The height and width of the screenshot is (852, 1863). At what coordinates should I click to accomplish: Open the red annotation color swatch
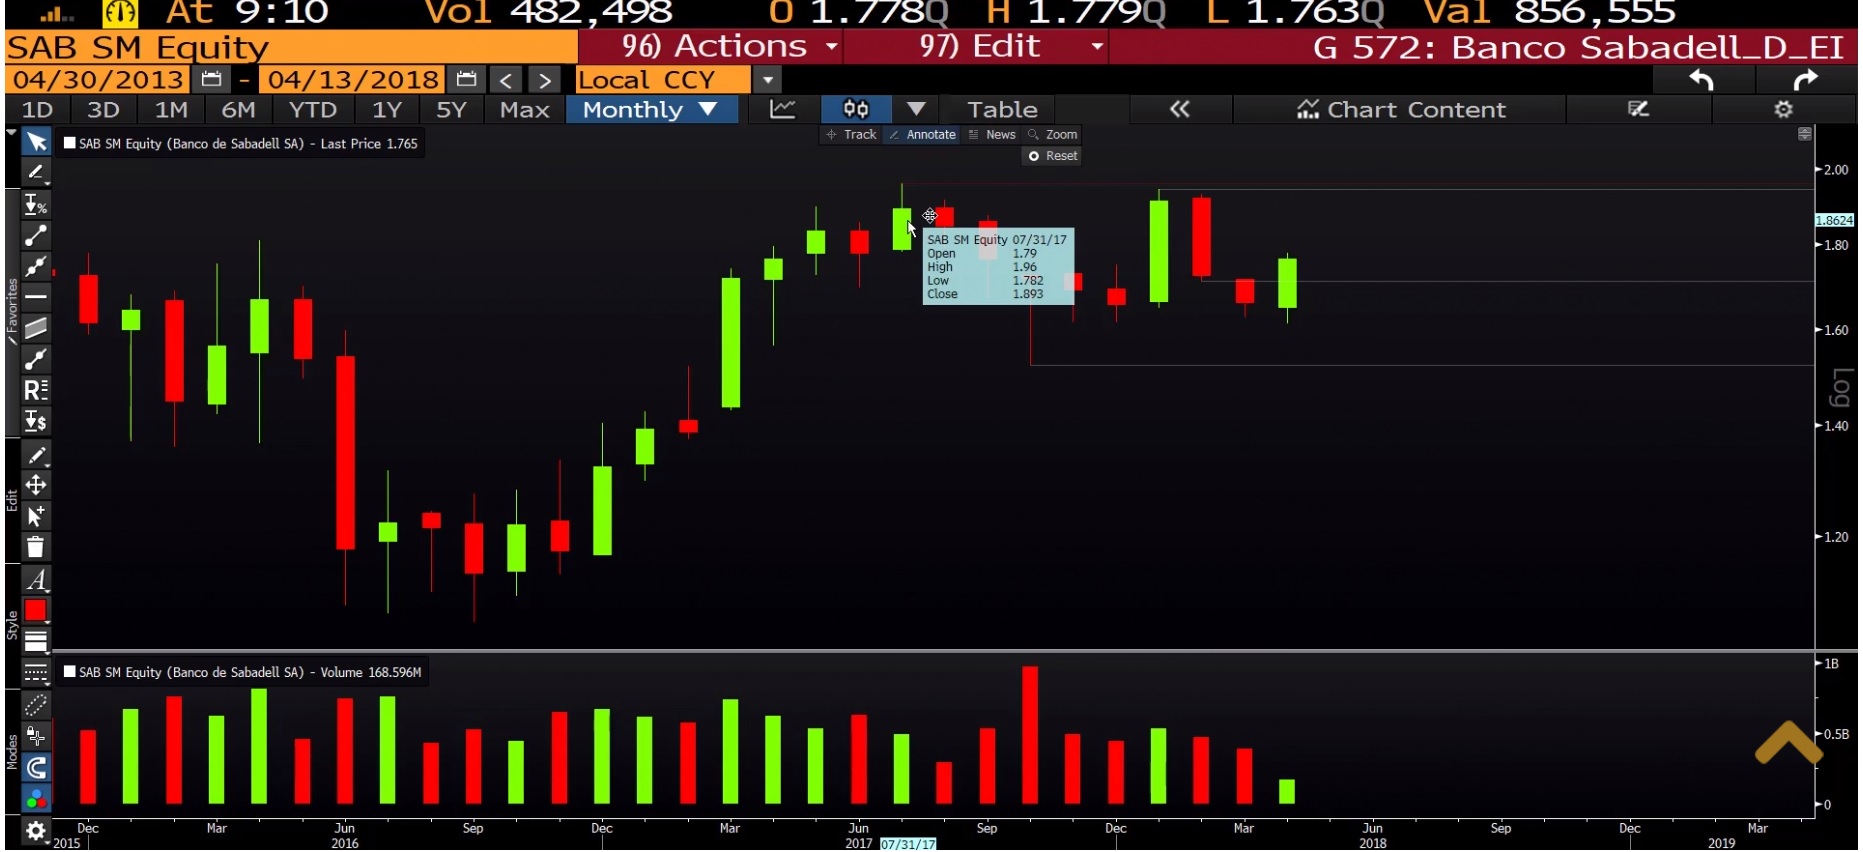coord(36,610)
